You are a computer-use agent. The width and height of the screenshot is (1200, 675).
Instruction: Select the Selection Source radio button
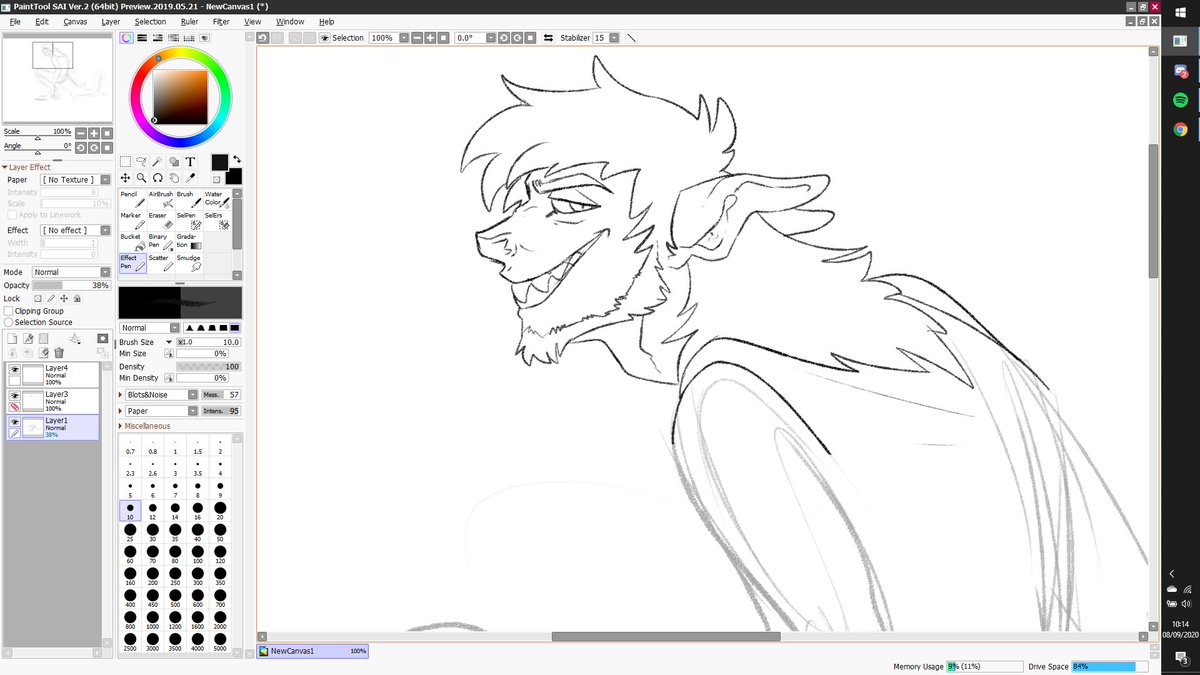9,322
